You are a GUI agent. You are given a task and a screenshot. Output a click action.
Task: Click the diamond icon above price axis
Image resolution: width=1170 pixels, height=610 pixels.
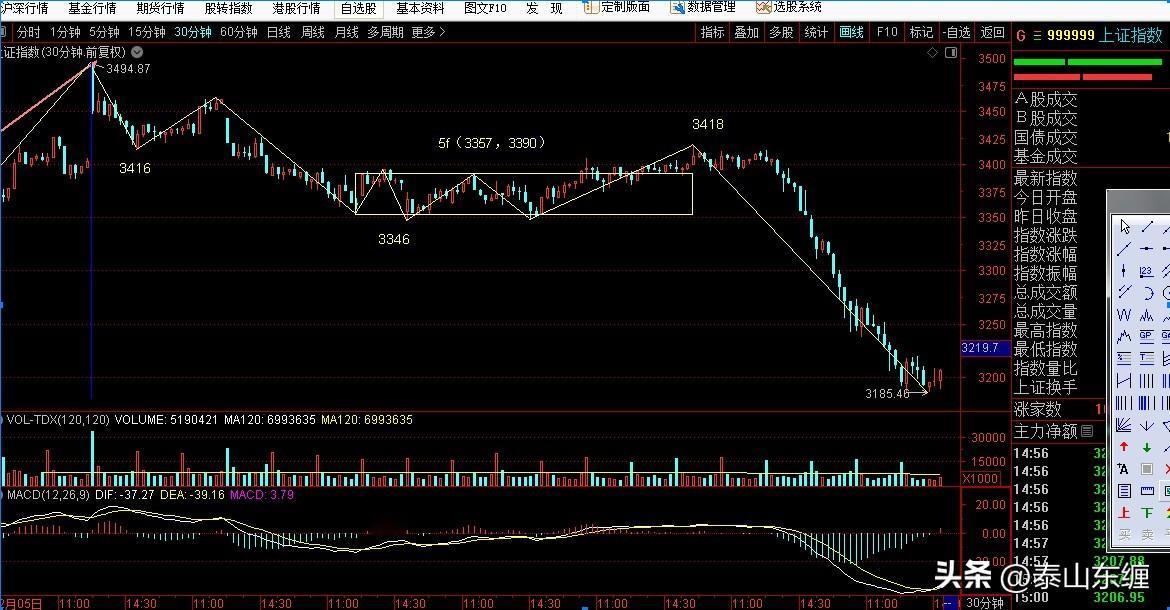932,52
